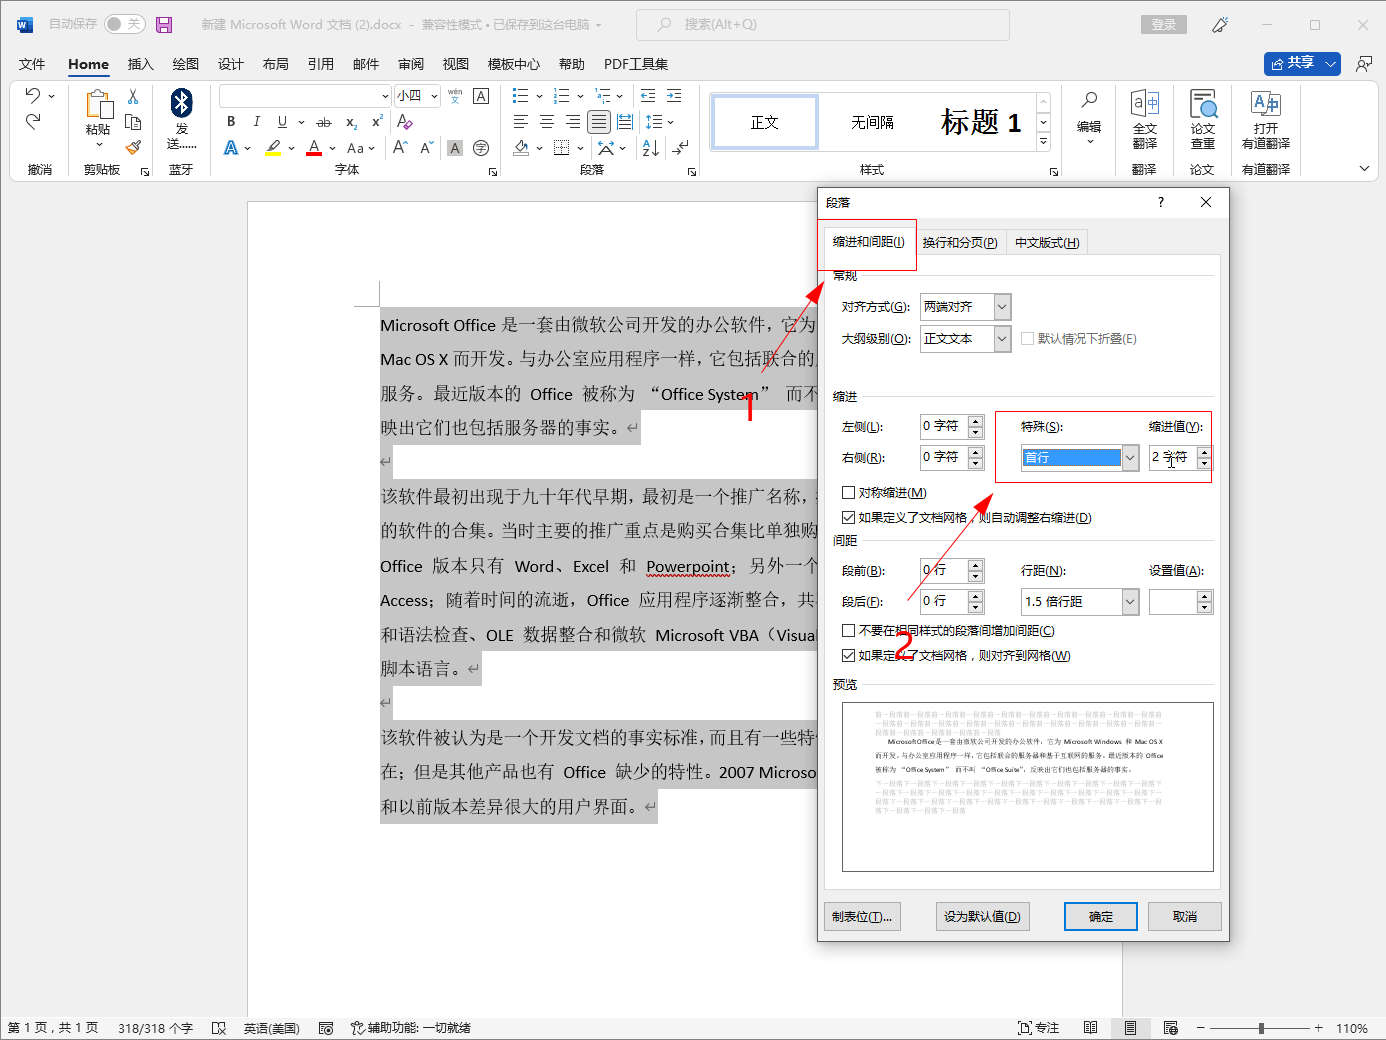Open Youdao translate icon

click(x=1266, y=103)
